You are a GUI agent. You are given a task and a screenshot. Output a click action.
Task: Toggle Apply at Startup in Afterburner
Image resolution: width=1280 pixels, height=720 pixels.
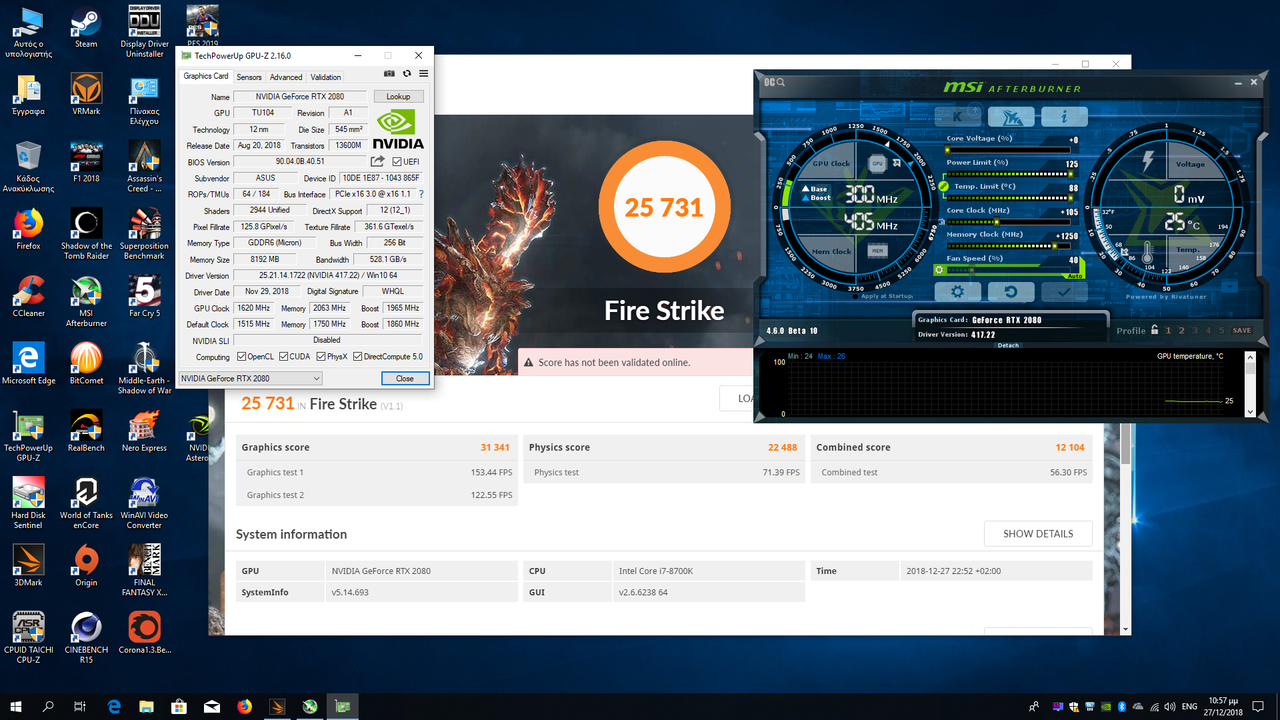point(885,296)
